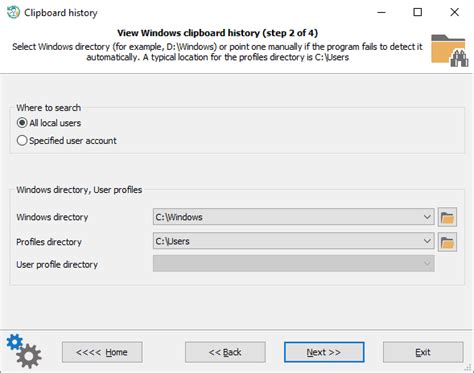Click the browse folder icon for Profiles directory

point(447,242)
